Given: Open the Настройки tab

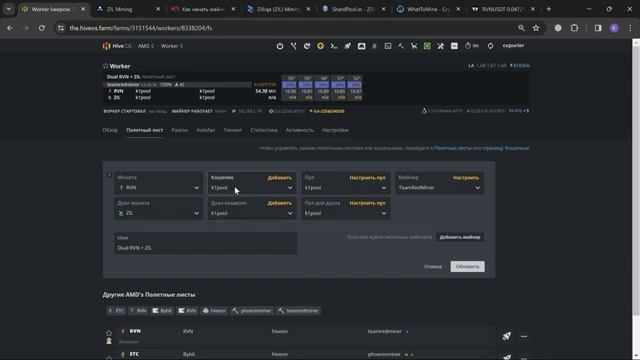Looking at the screenshot, I should pos(335,130).
